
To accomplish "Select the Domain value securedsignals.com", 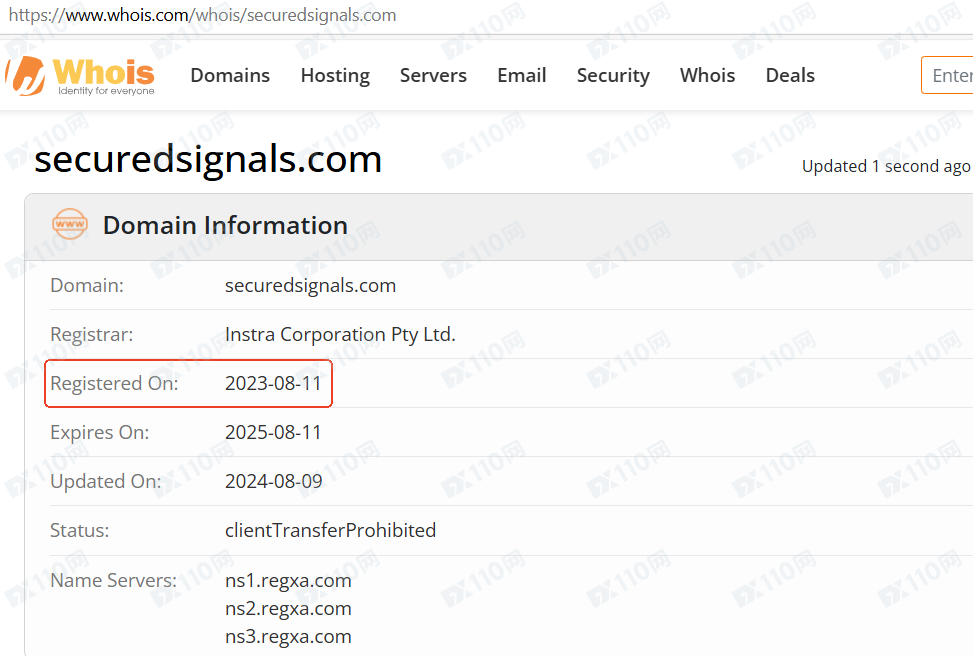I will click(x=310, y=285).
